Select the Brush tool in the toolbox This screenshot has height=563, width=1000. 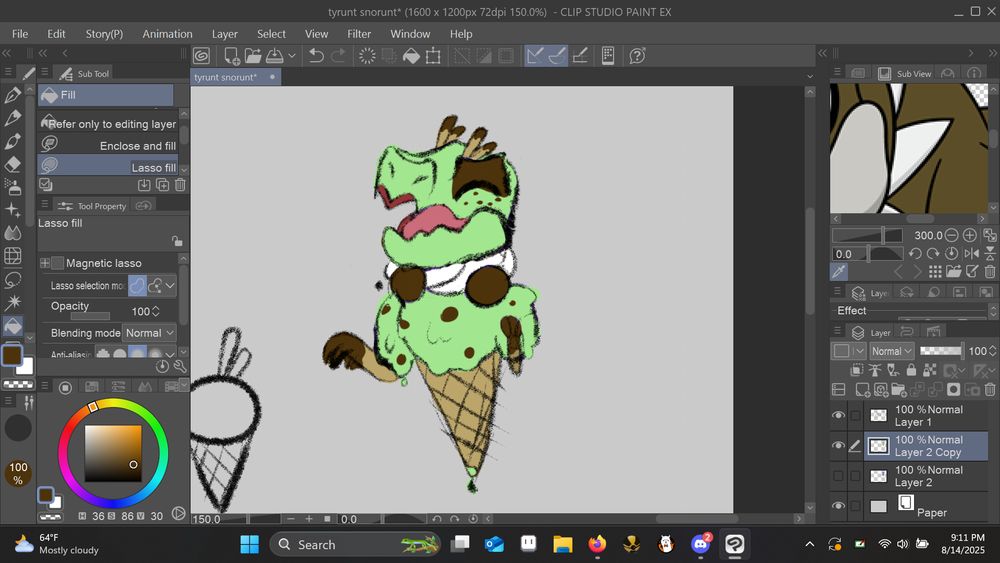[x=12, y=141]
